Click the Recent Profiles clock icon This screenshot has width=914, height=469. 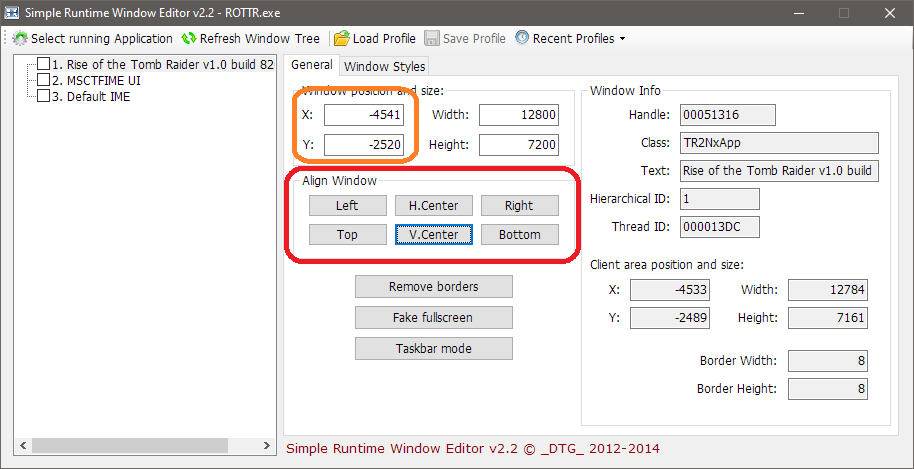tap(522, 39)
